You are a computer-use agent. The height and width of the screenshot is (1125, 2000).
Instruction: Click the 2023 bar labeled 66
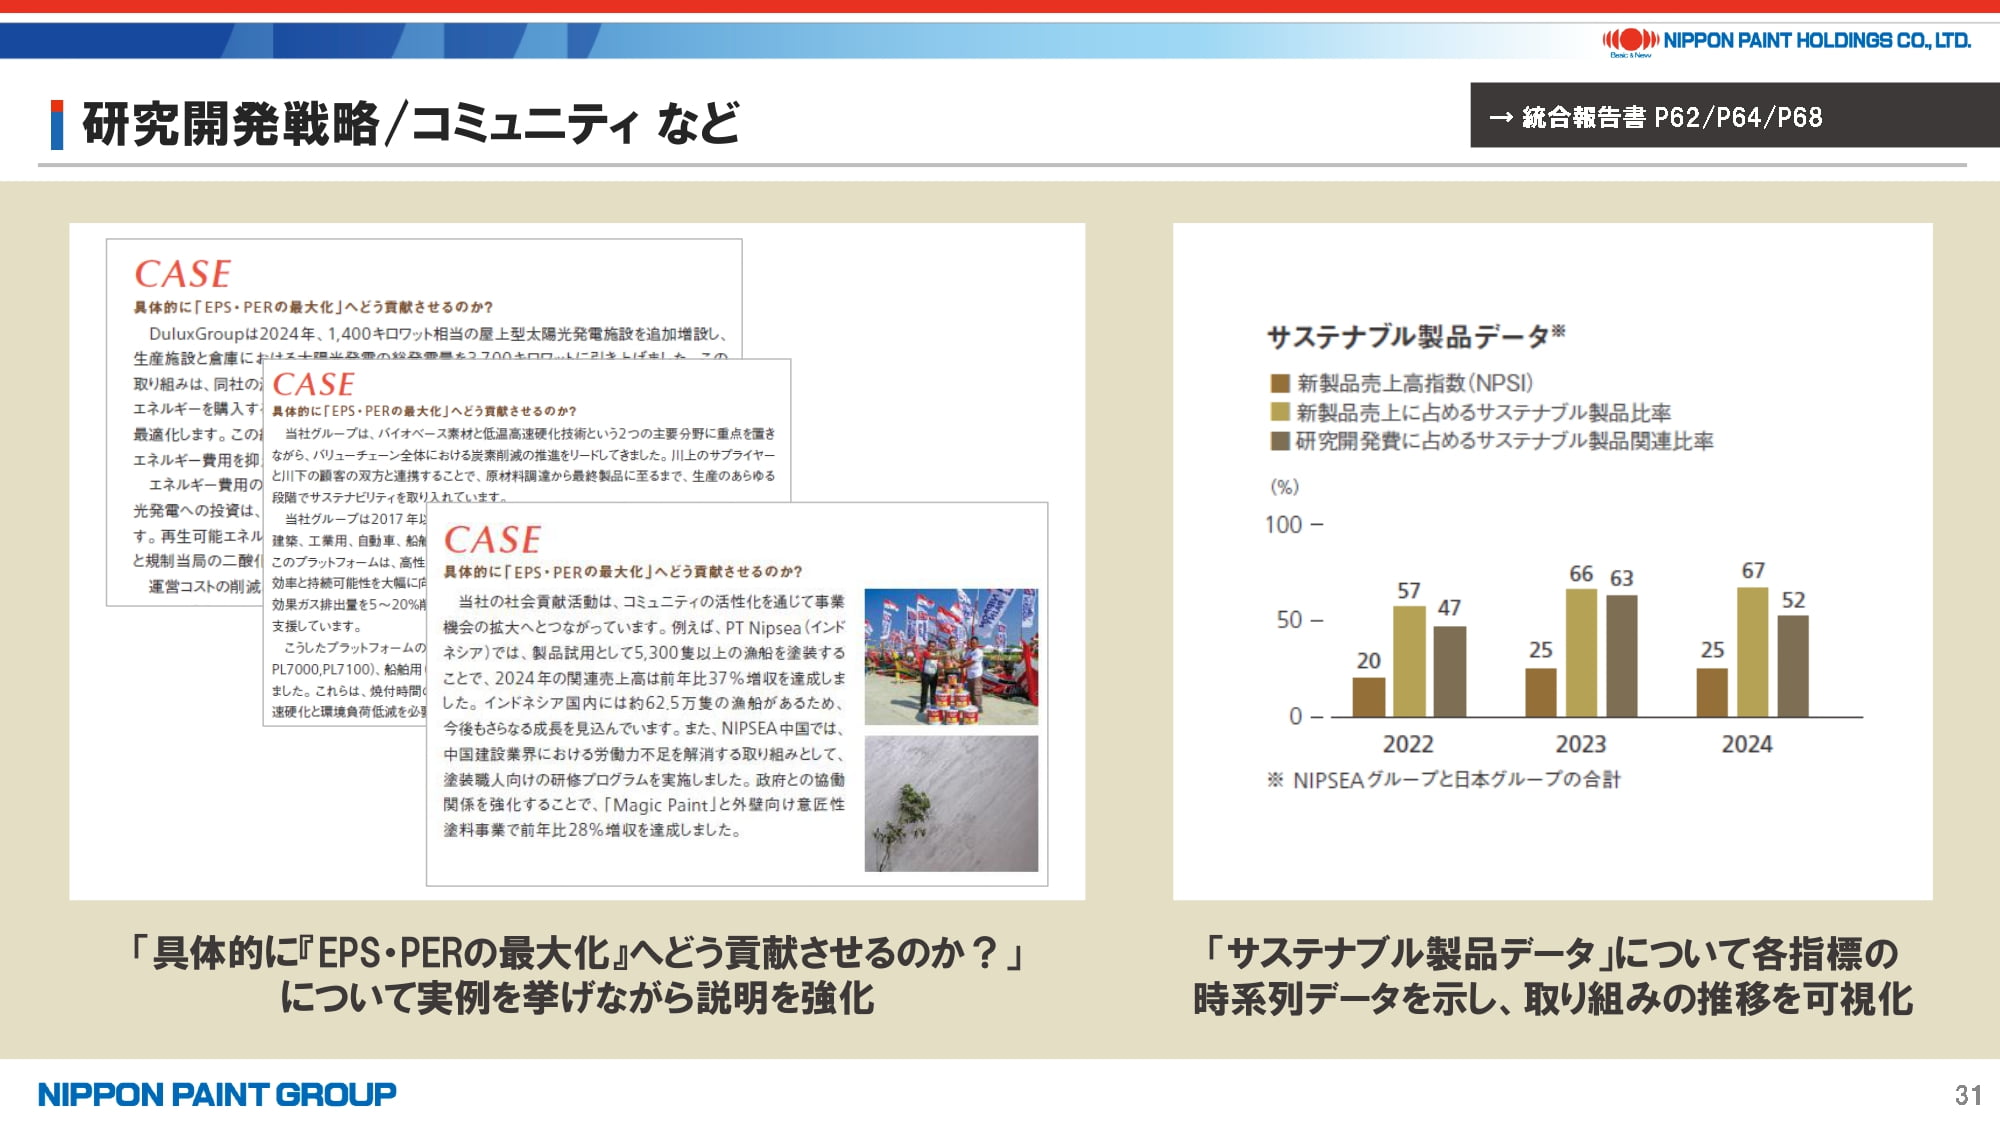[1581, 653]
